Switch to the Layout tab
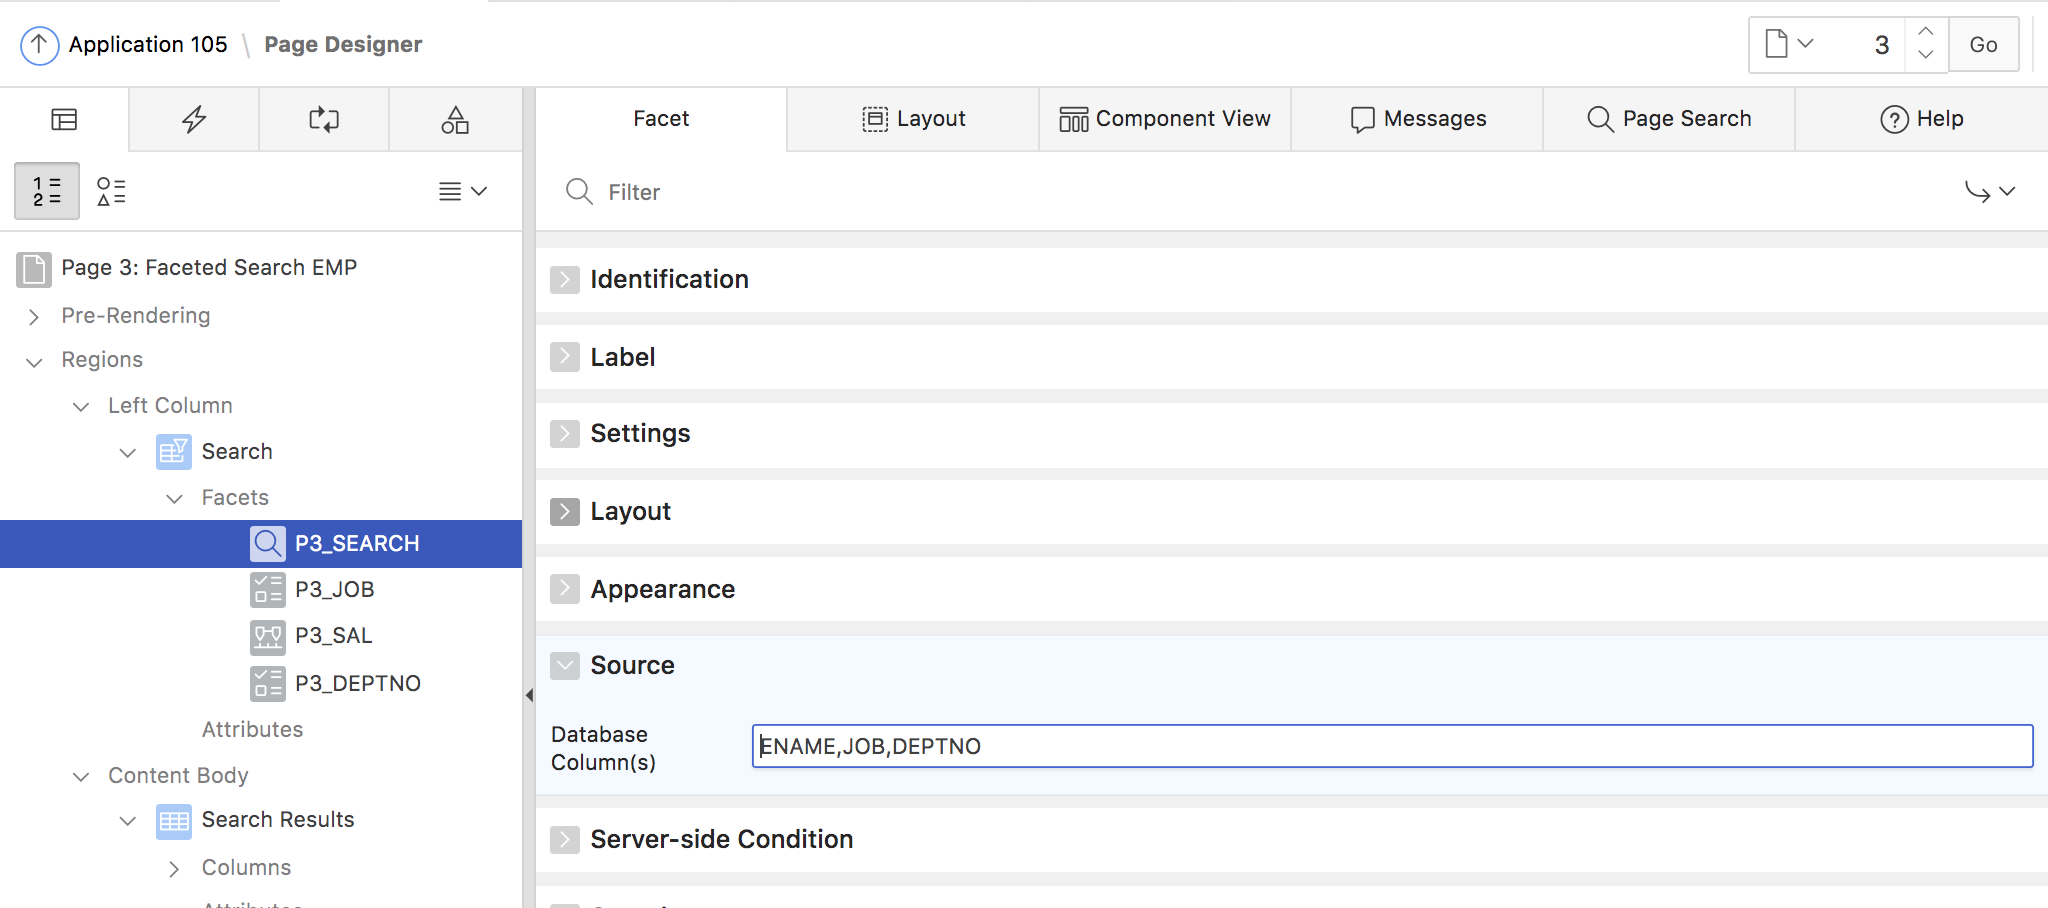The height and width of the screenshot is (908, 2048). (911, 118)
